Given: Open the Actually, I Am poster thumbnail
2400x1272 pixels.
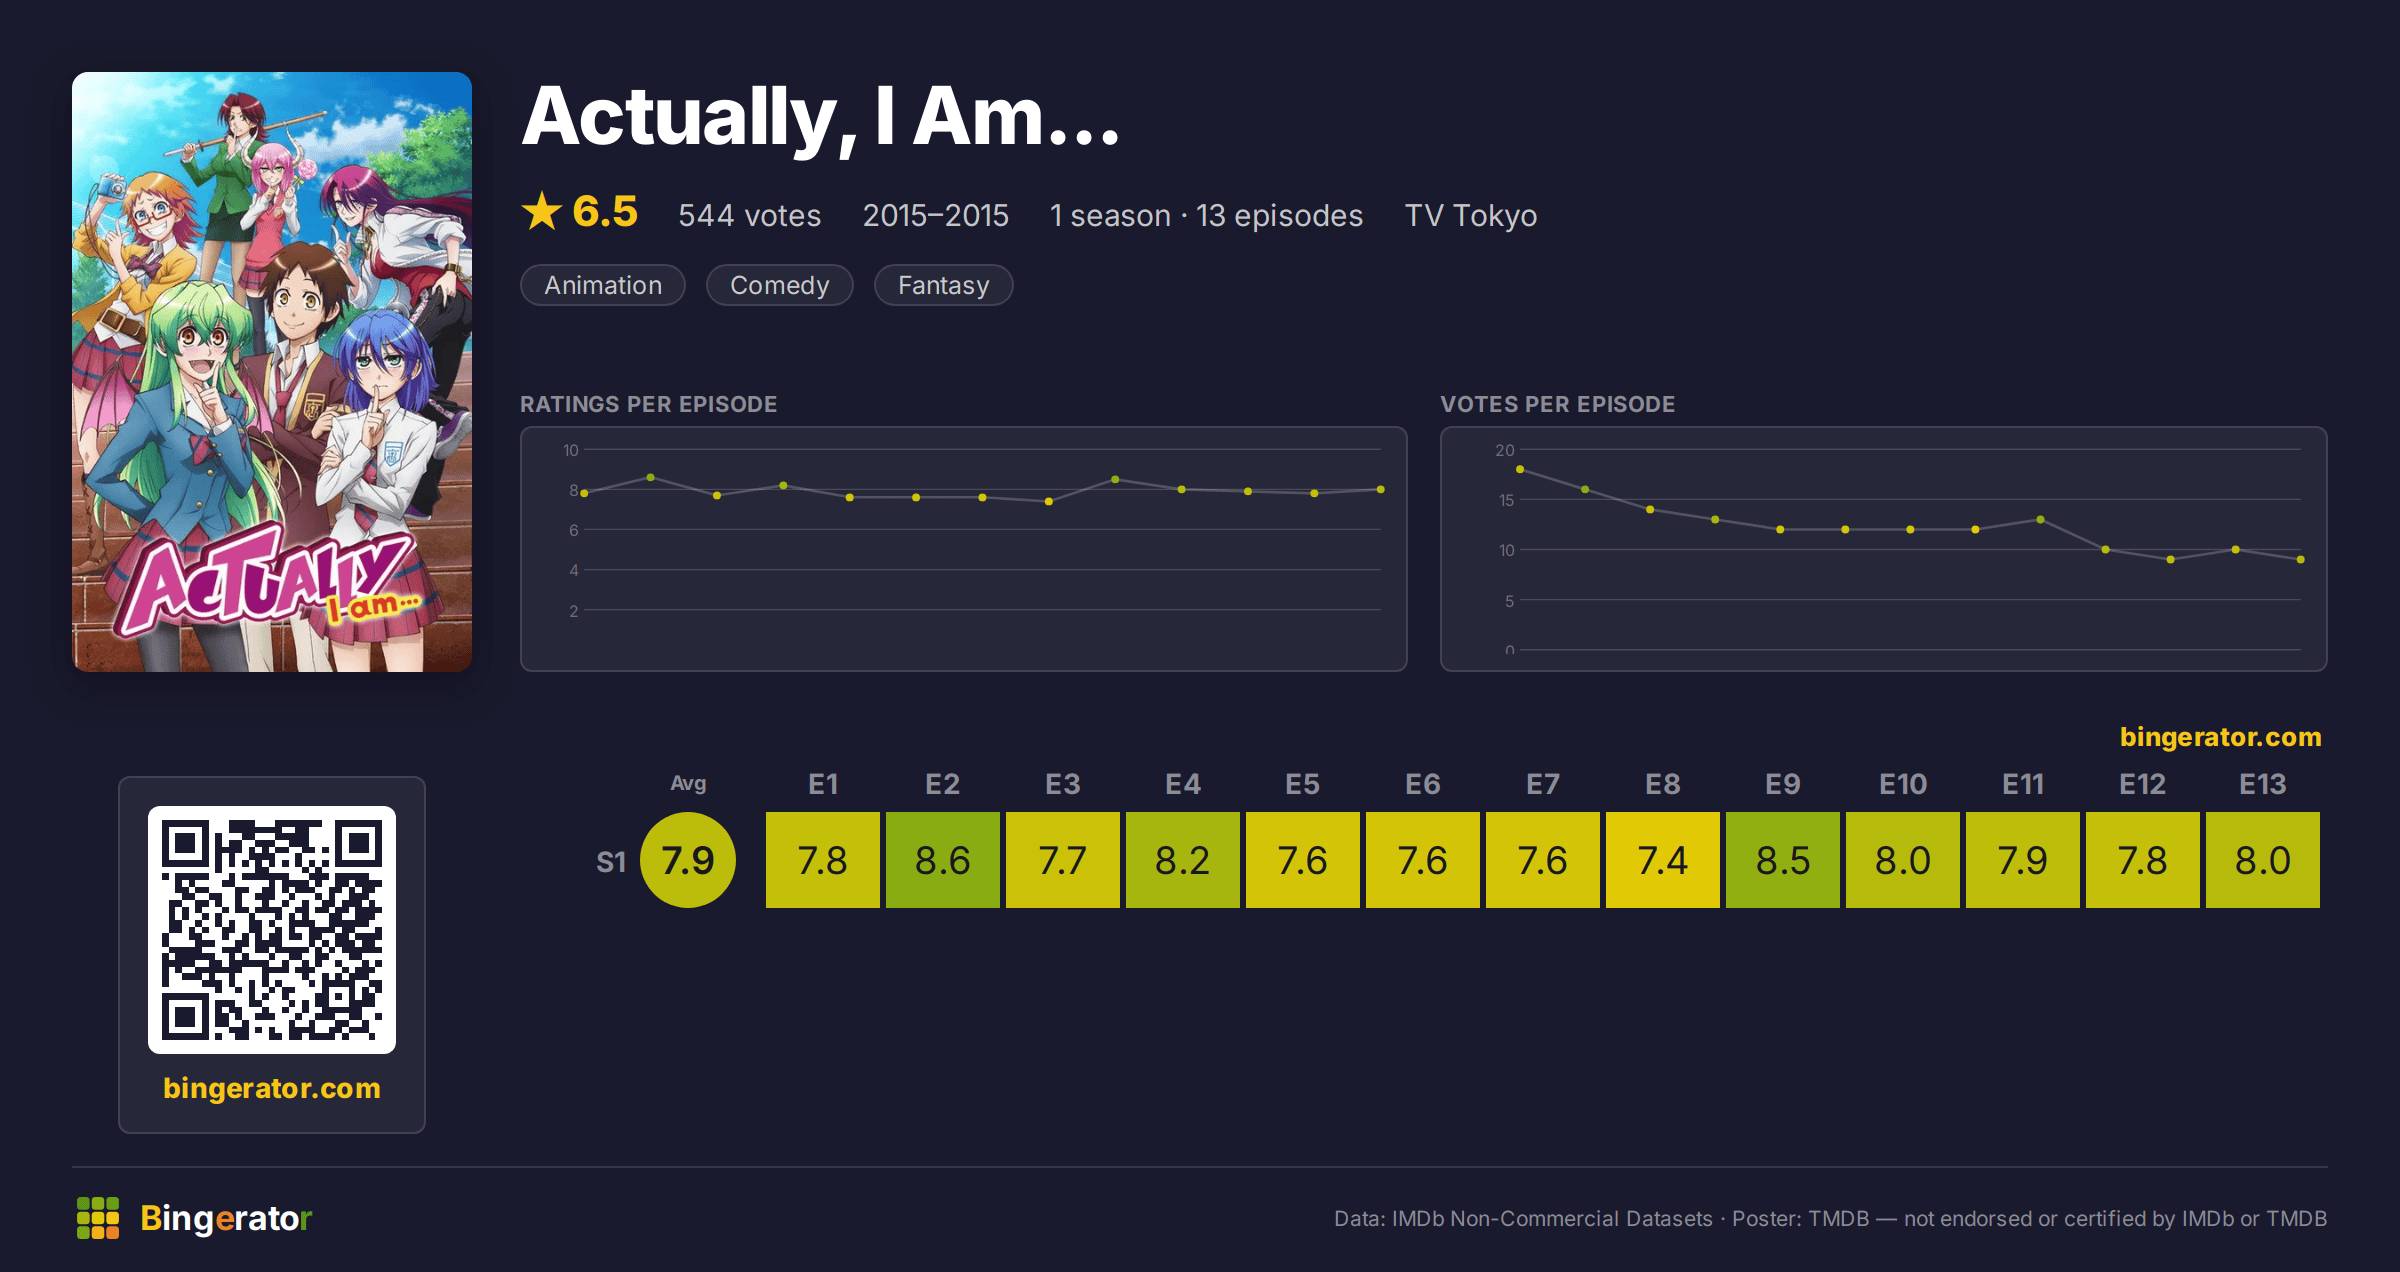Looking at the screenshot, I should (x=272, y=372).
